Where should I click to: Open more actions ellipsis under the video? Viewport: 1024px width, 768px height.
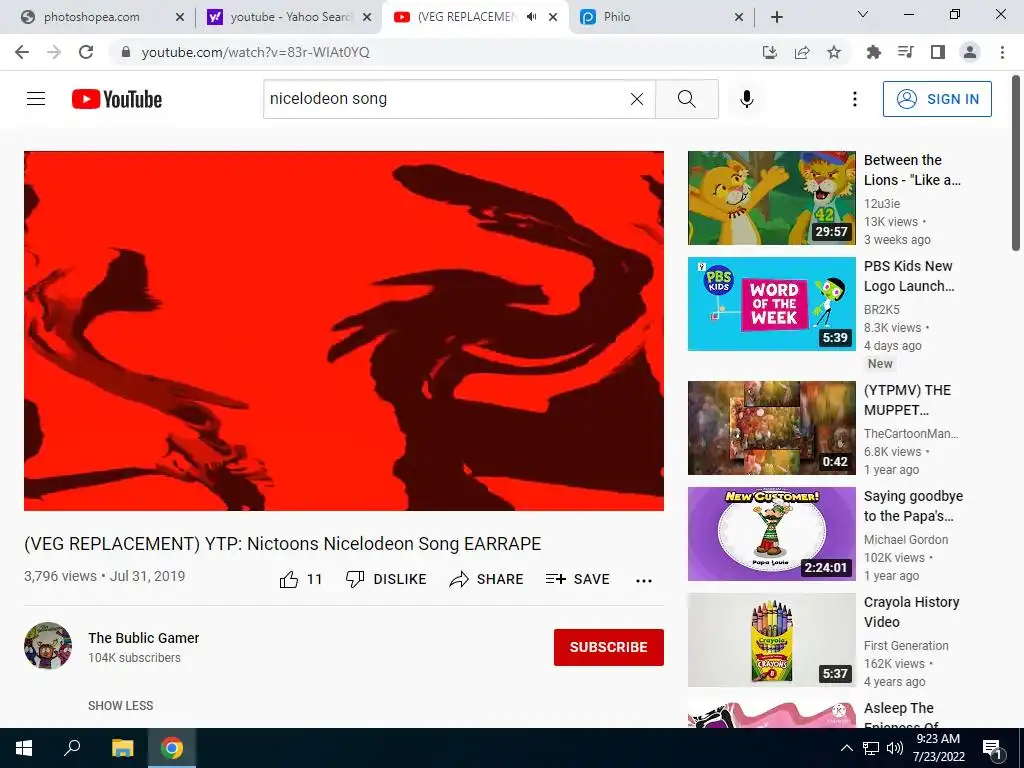coord(644,581)
